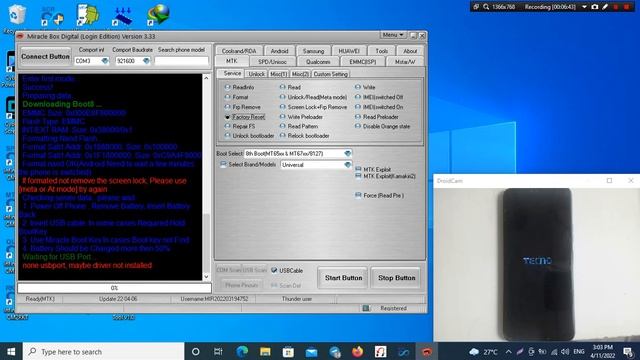
Task: Open Microsoft Store from taskbar
Action: pos(288,351)
